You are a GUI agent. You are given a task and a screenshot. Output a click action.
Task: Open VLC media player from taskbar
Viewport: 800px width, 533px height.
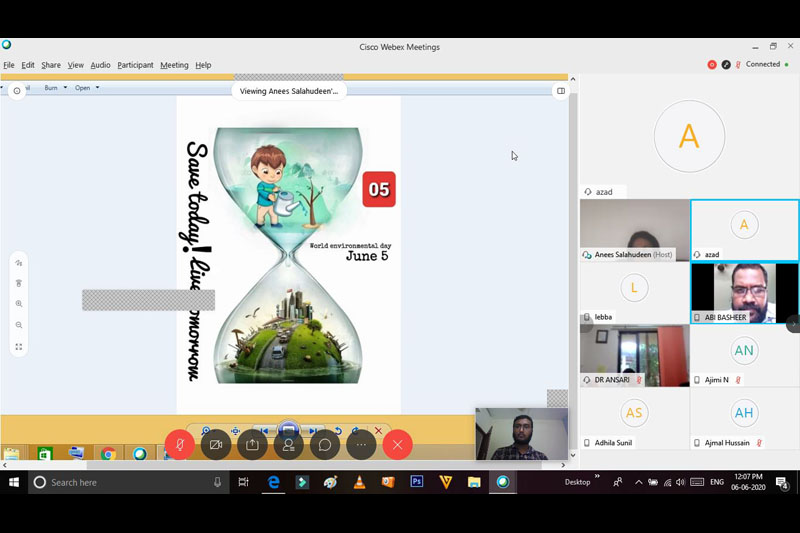(359, 482)
